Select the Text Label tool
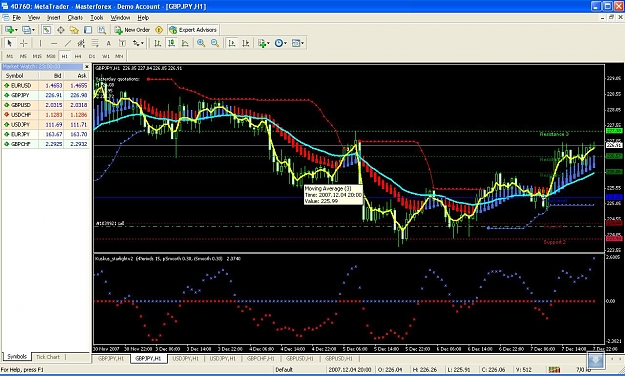 (x=122, y=43)
